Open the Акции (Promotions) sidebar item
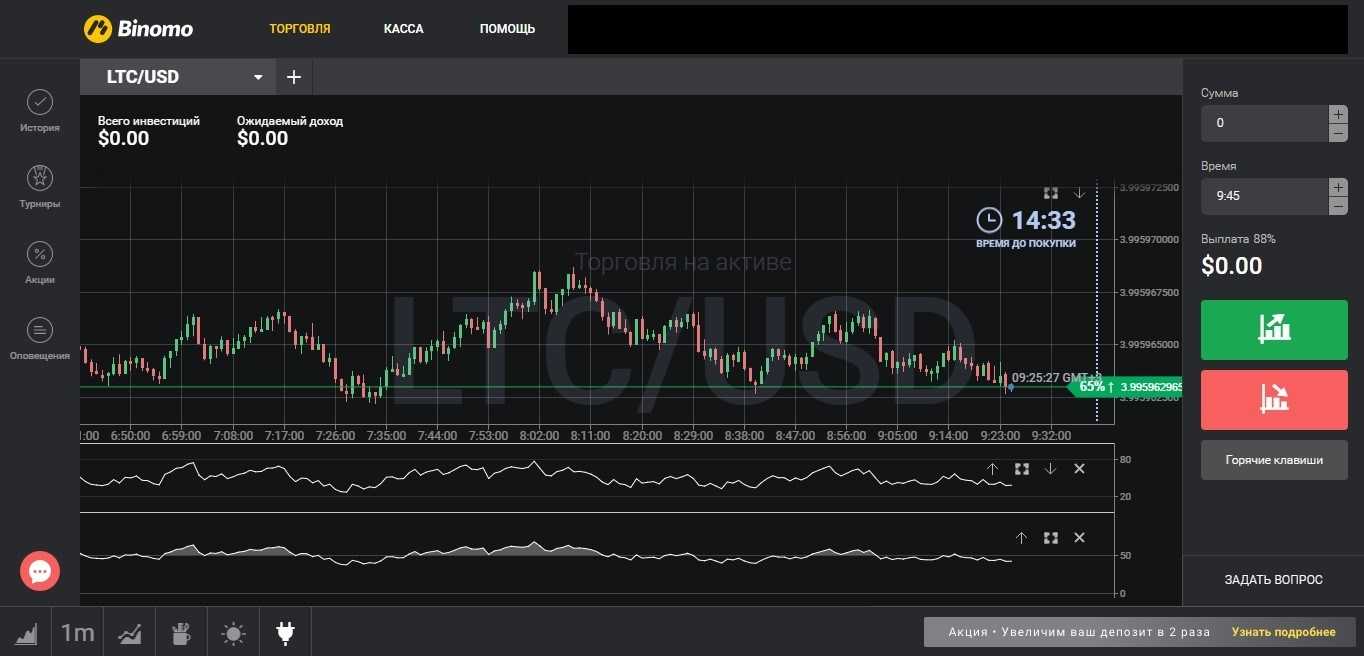The width and height of the screenshot is (1364, 656). (x=39, y=263)
